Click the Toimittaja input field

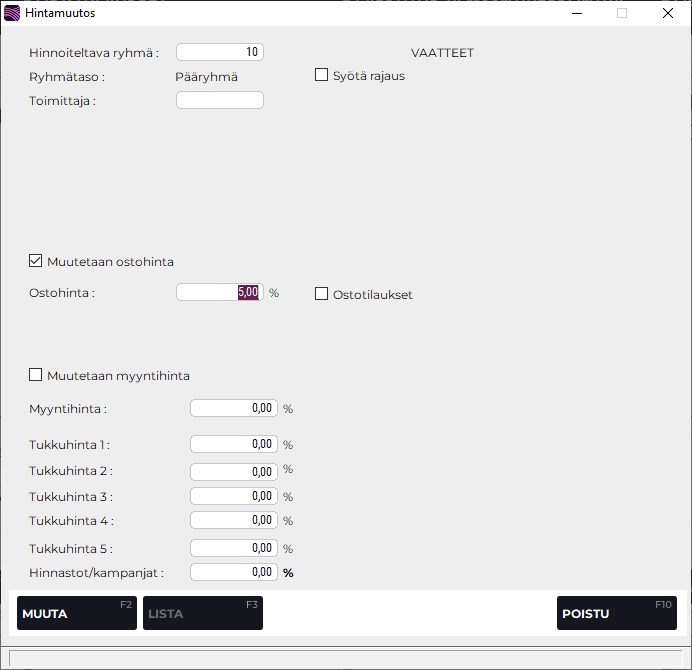[x=220, y=100]
